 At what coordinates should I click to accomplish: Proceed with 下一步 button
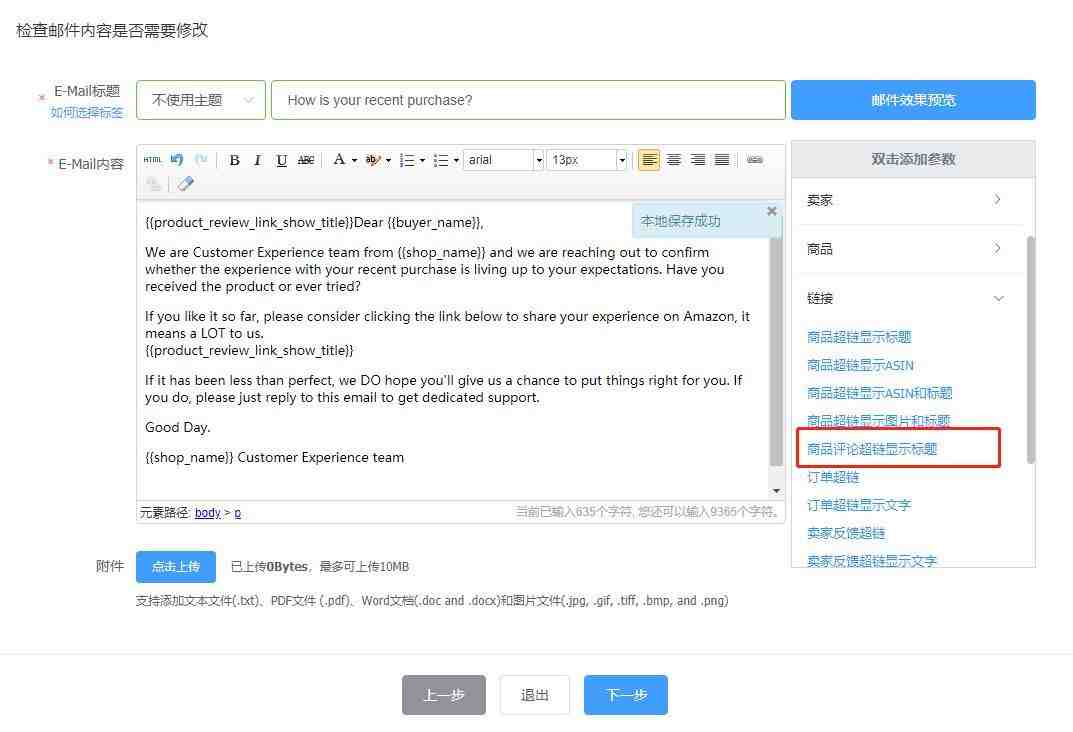625,695
